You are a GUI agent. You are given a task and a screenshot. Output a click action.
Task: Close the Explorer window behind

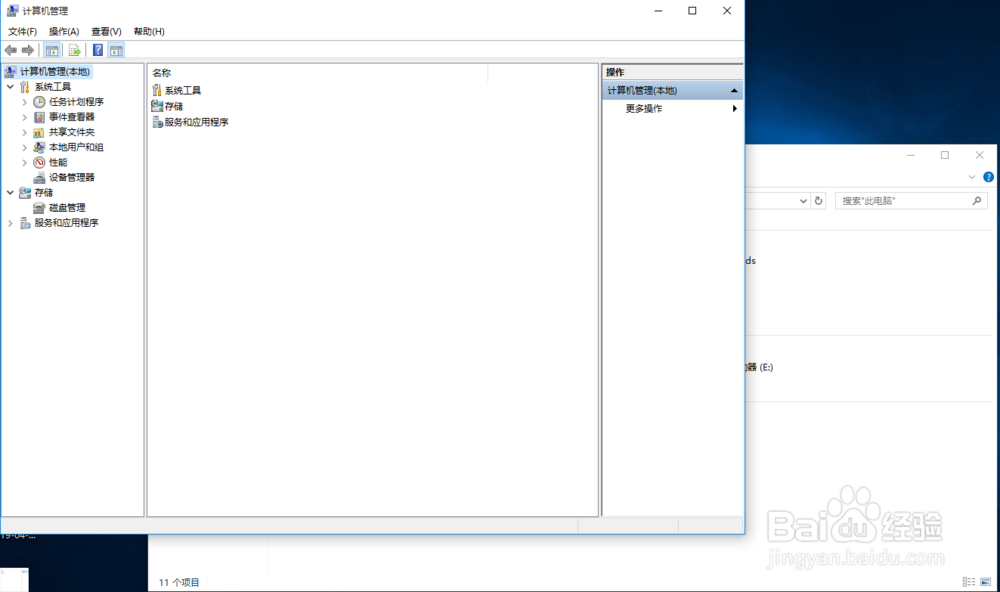click(979, 155)
